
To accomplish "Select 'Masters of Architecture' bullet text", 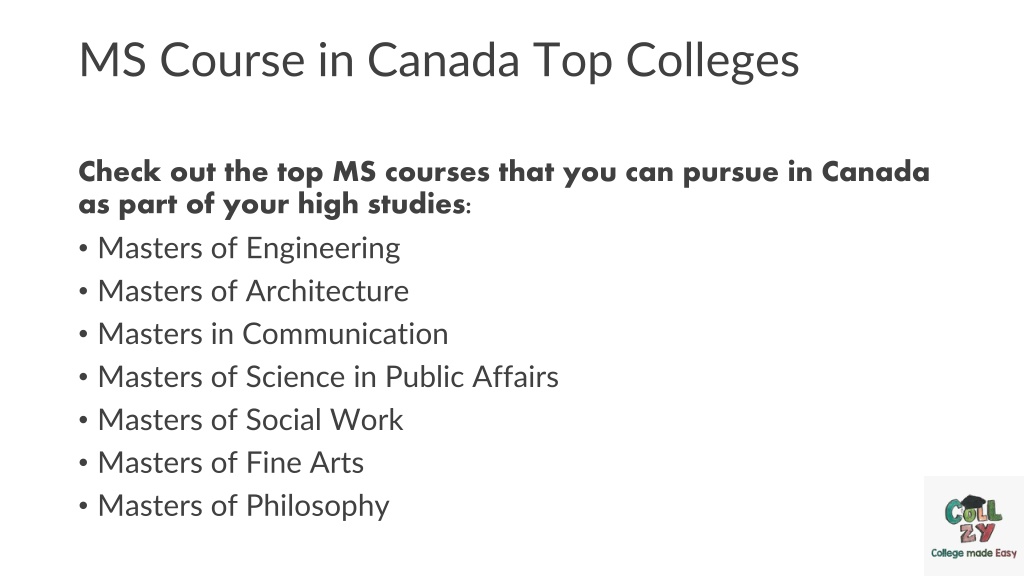I will click(253, 291).
